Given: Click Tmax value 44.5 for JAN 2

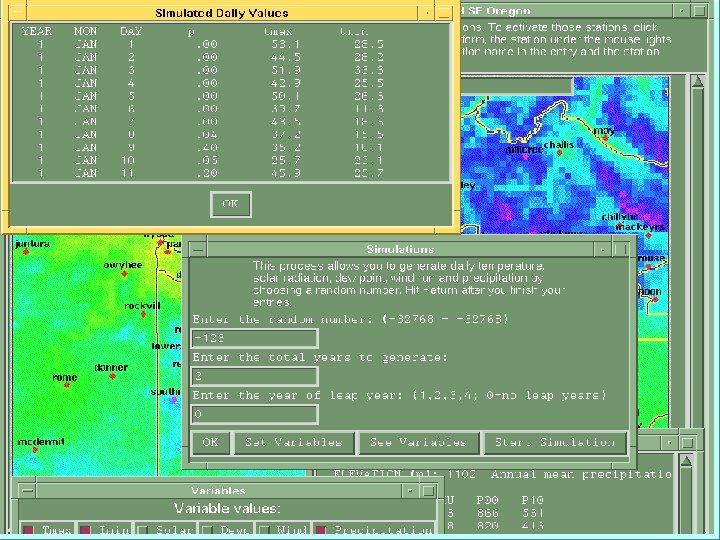Looking at the screenshot, I should tap(286, 57).
